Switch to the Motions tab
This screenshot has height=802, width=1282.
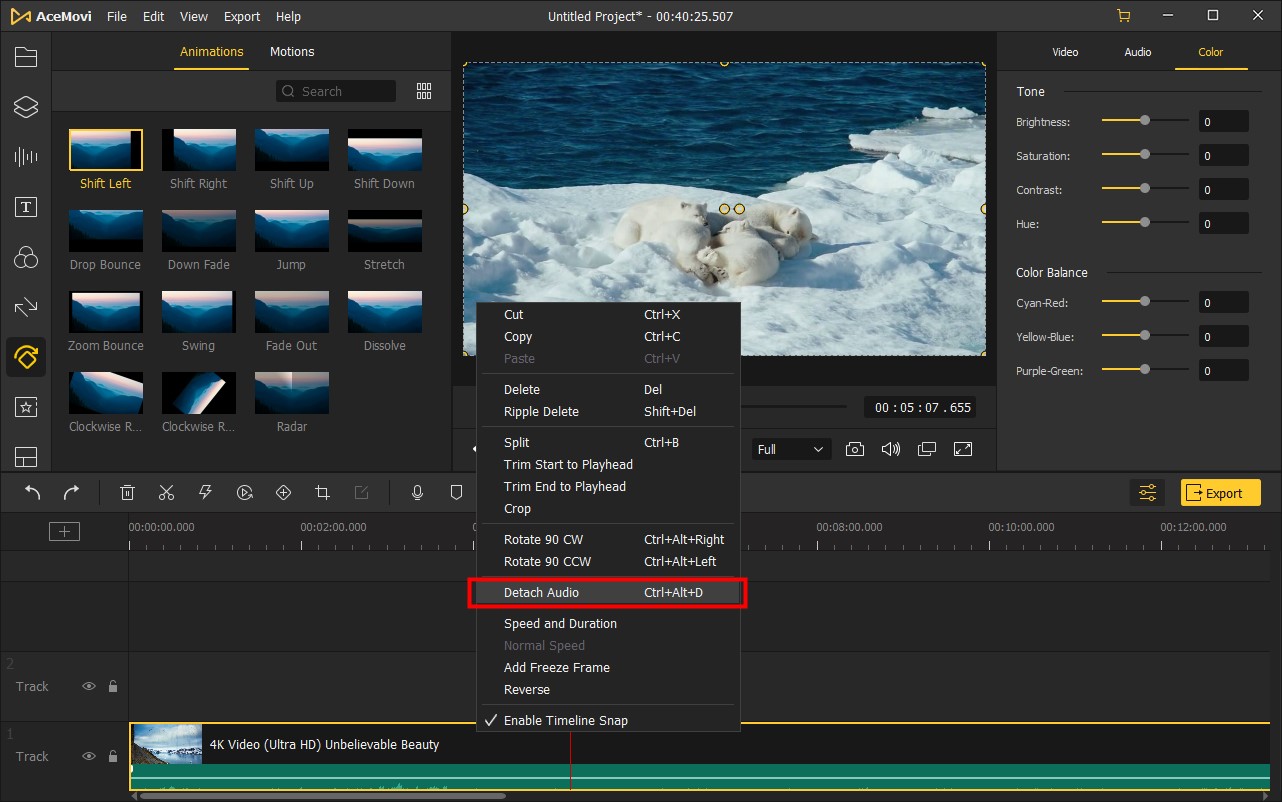pyautogui.click(x=292, y=52)
